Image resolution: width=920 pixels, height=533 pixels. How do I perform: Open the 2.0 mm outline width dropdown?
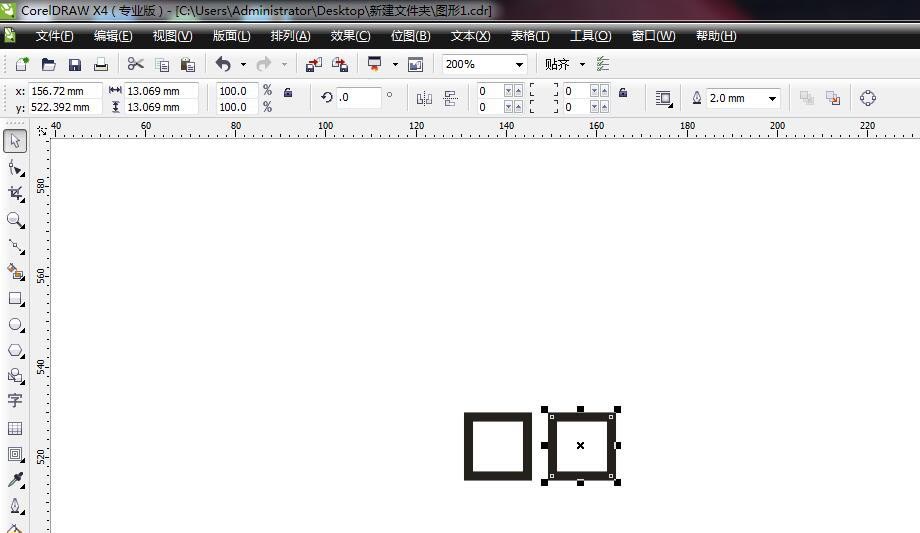point(772,99)
